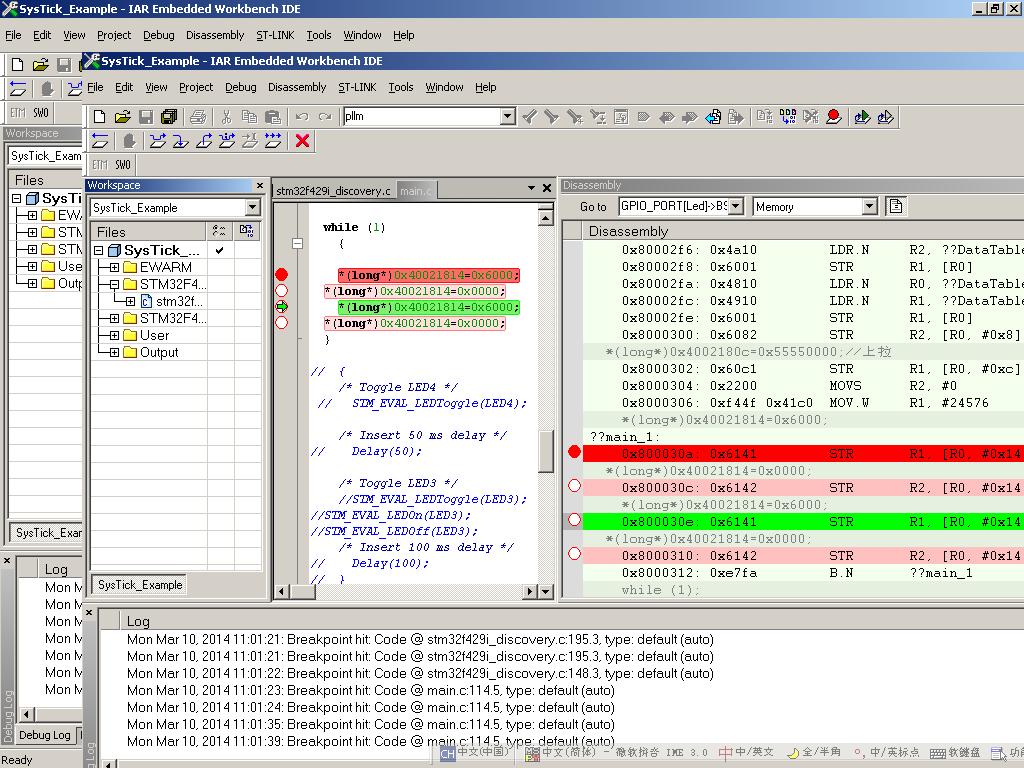Open the ST-LINK menu in front window
The height and width of the screenshot is (768, 1024).
tap(357, 87)
